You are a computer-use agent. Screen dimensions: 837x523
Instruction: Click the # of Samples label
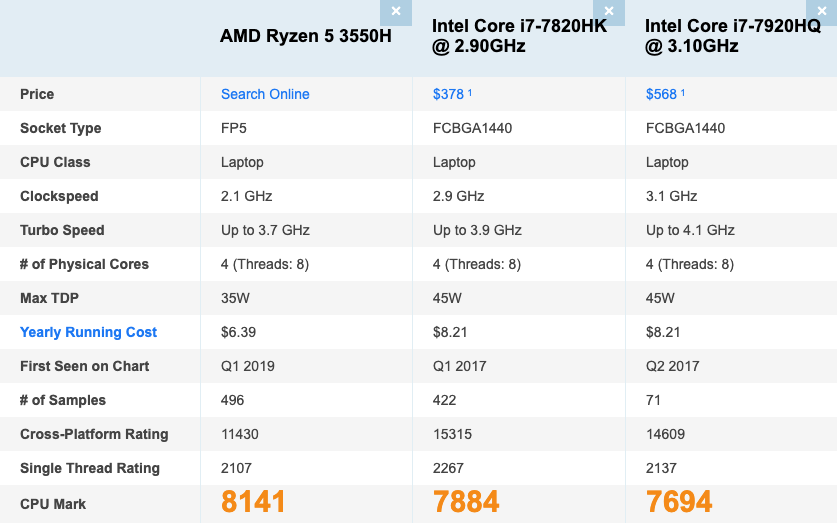pyautogui.click(x=62, y=400)
